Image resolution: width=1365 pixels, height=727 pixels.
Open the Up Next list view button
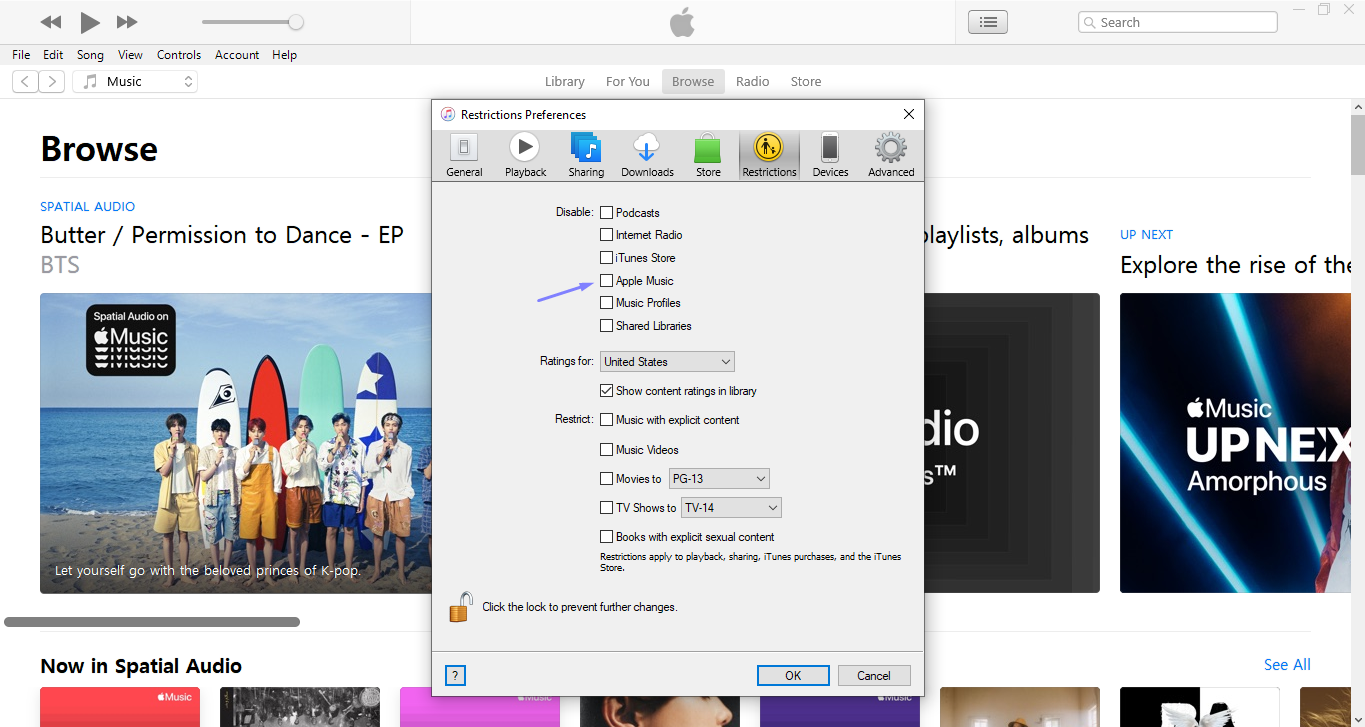pos(988,22)
